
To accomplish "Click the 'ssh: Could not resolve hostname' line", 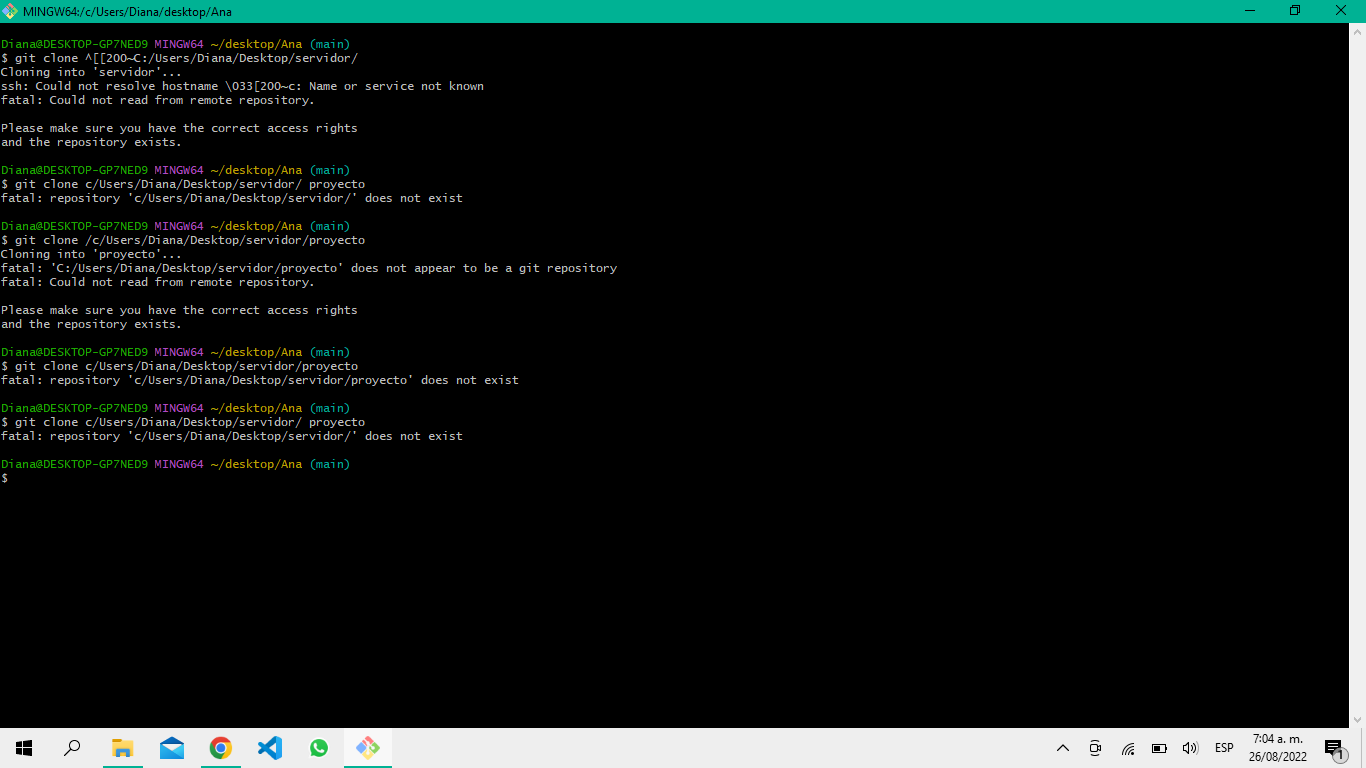I will coord(242,86).
